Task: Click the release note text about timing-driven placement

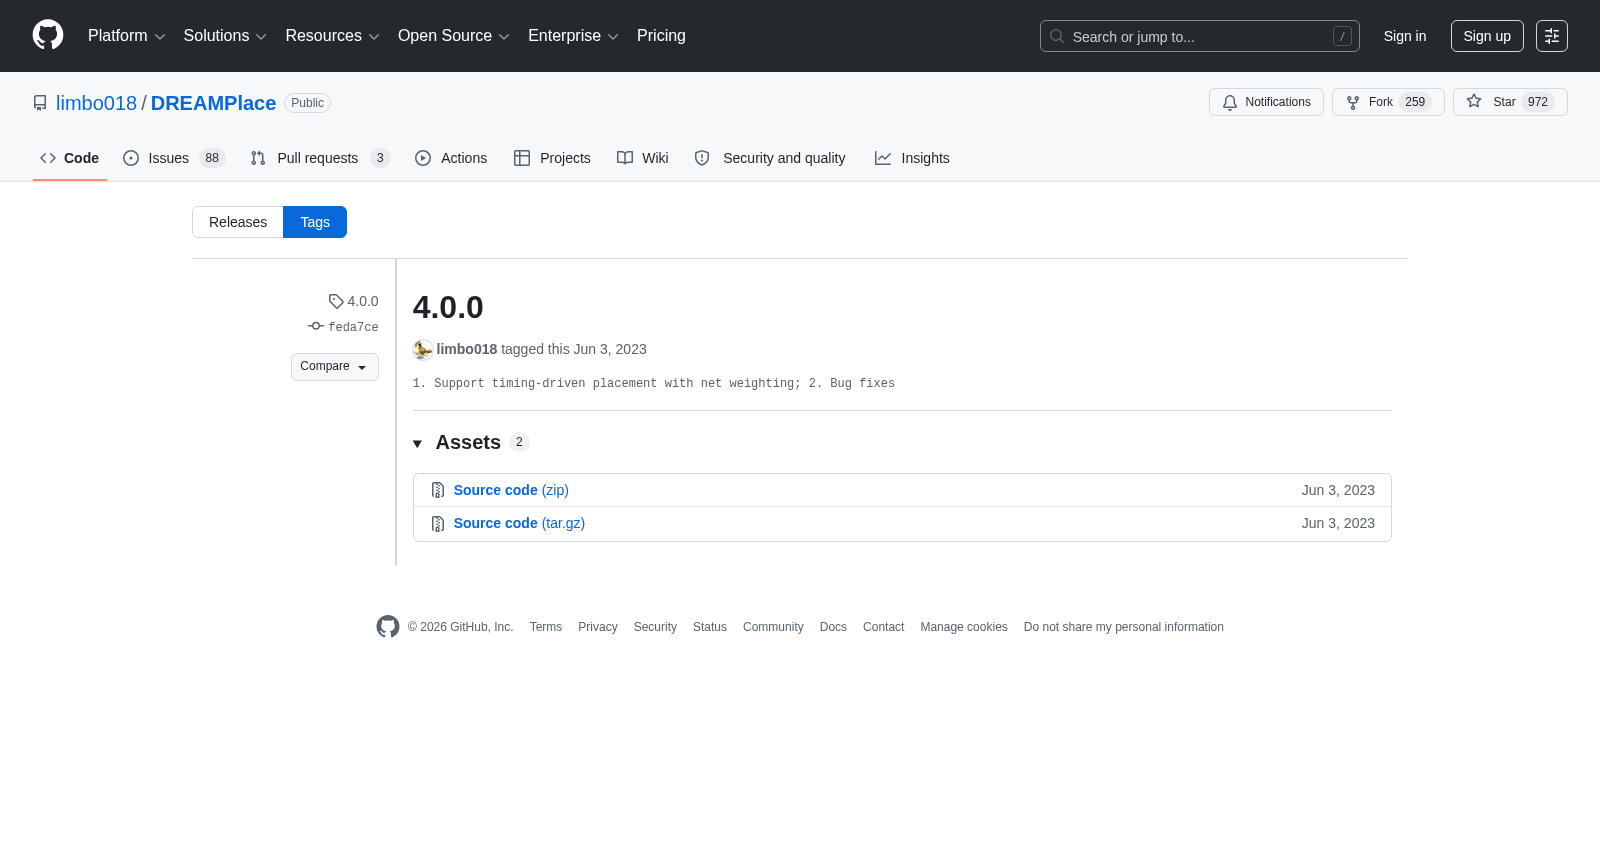Action: coord(654,383)
